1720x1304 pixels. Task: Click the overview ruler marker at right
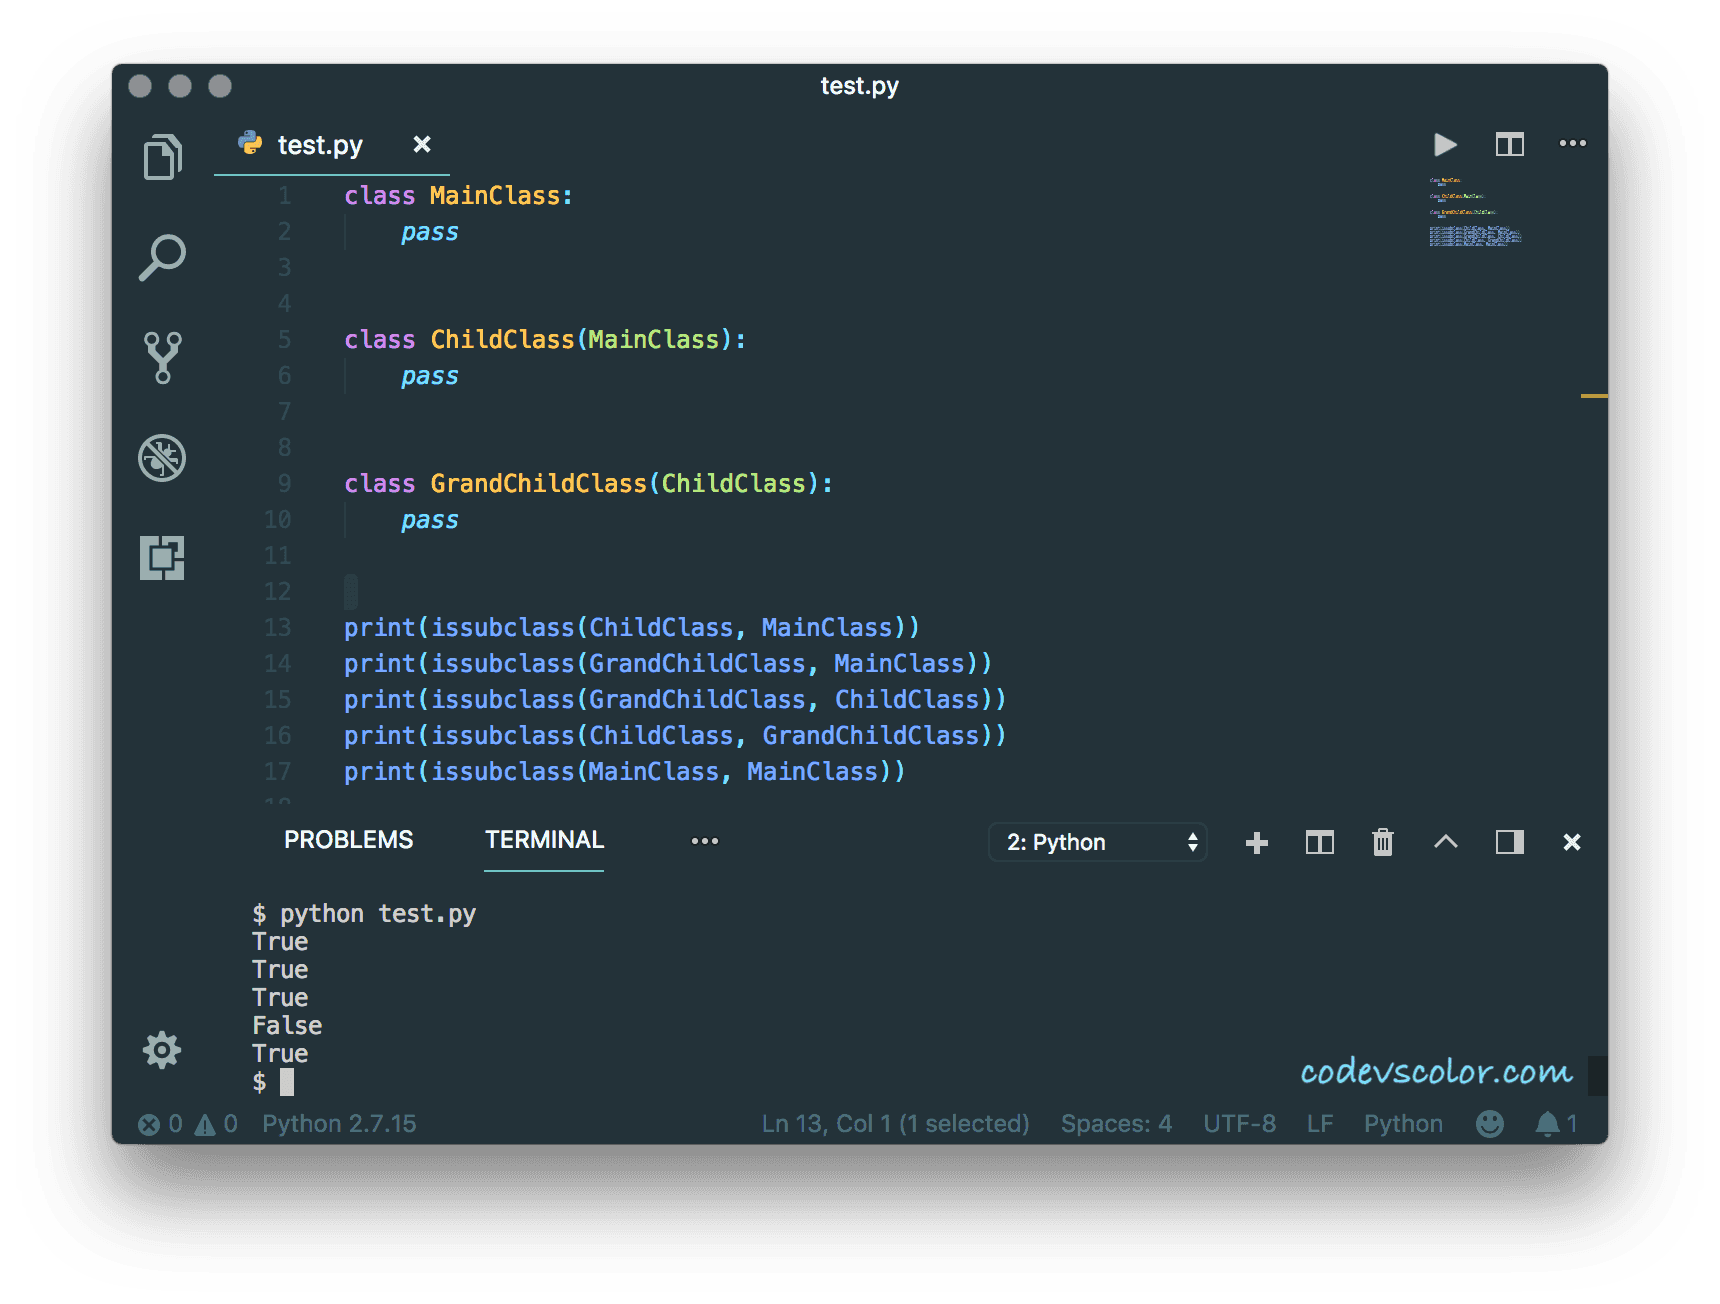pos(1594,397)
